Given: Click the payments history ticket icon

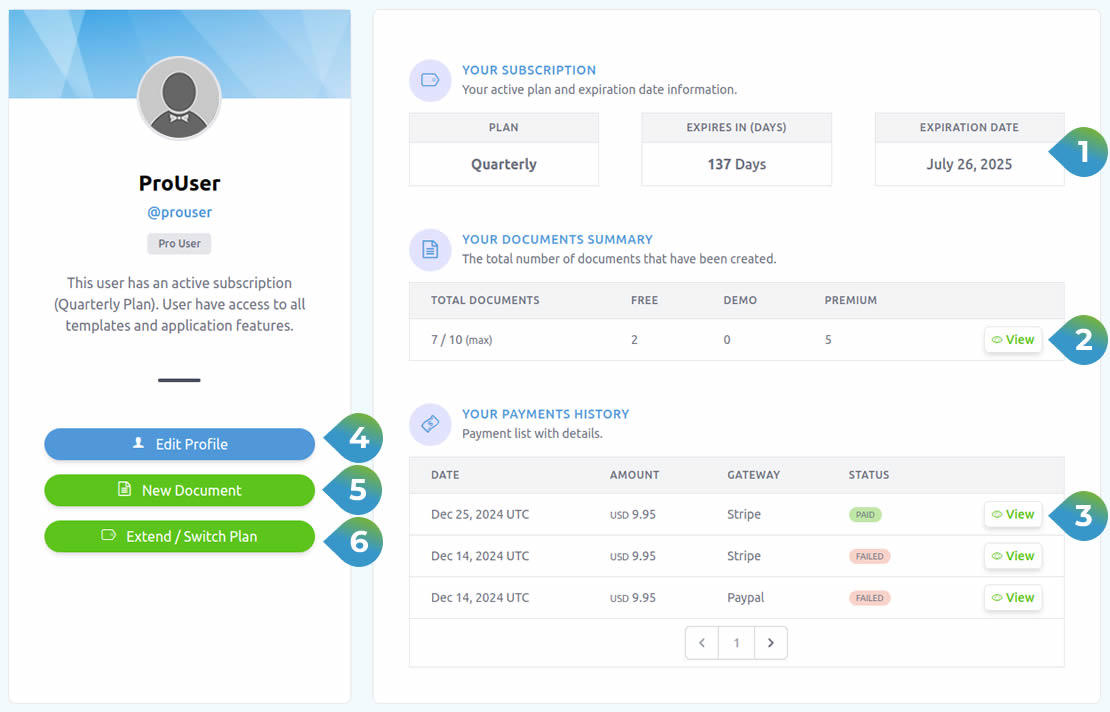Looking at the screenshot, I should pos(430,423).
